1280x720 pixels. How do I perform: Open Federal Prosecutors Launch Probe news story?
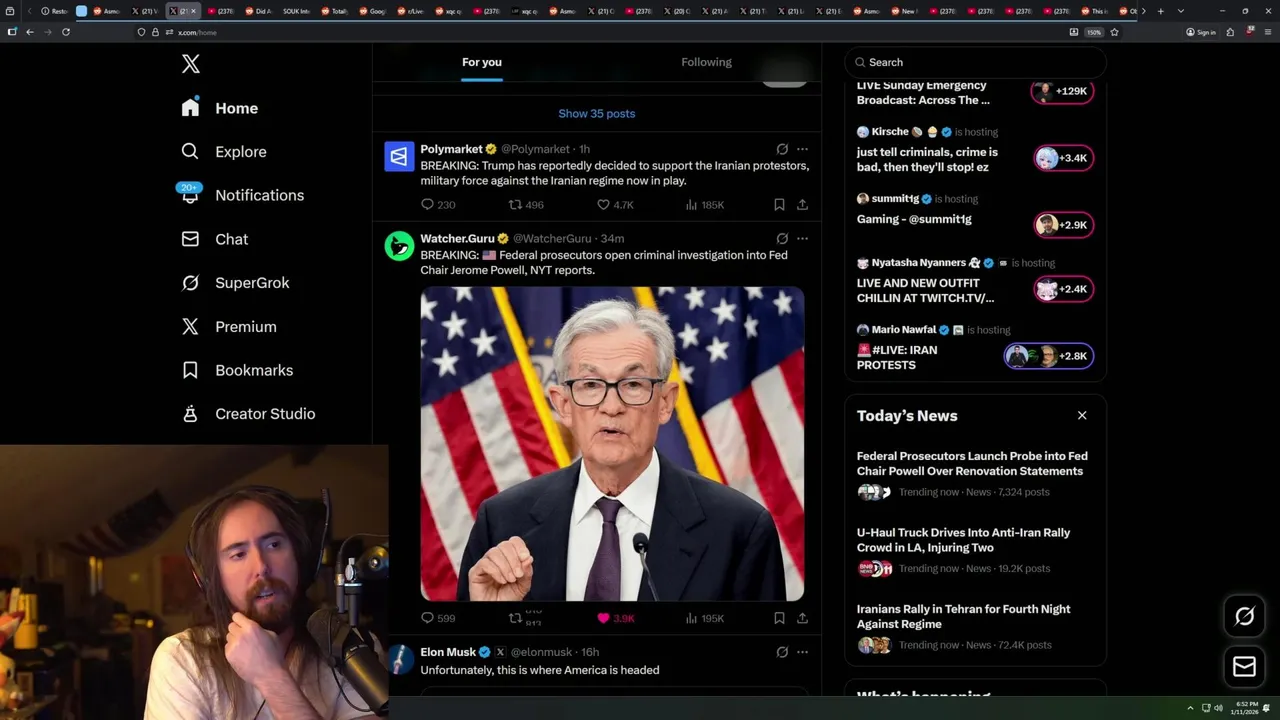click(x=975, y=473)
